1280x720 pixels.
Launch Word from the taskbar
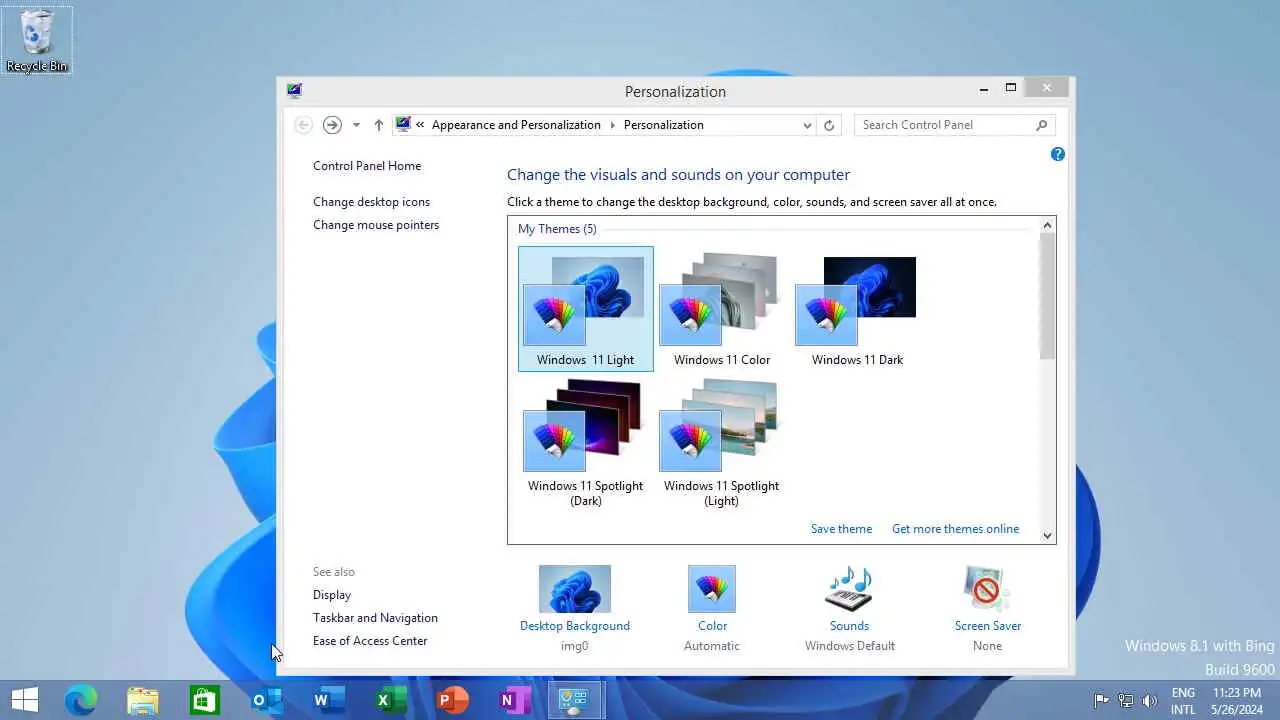point(328,700)
